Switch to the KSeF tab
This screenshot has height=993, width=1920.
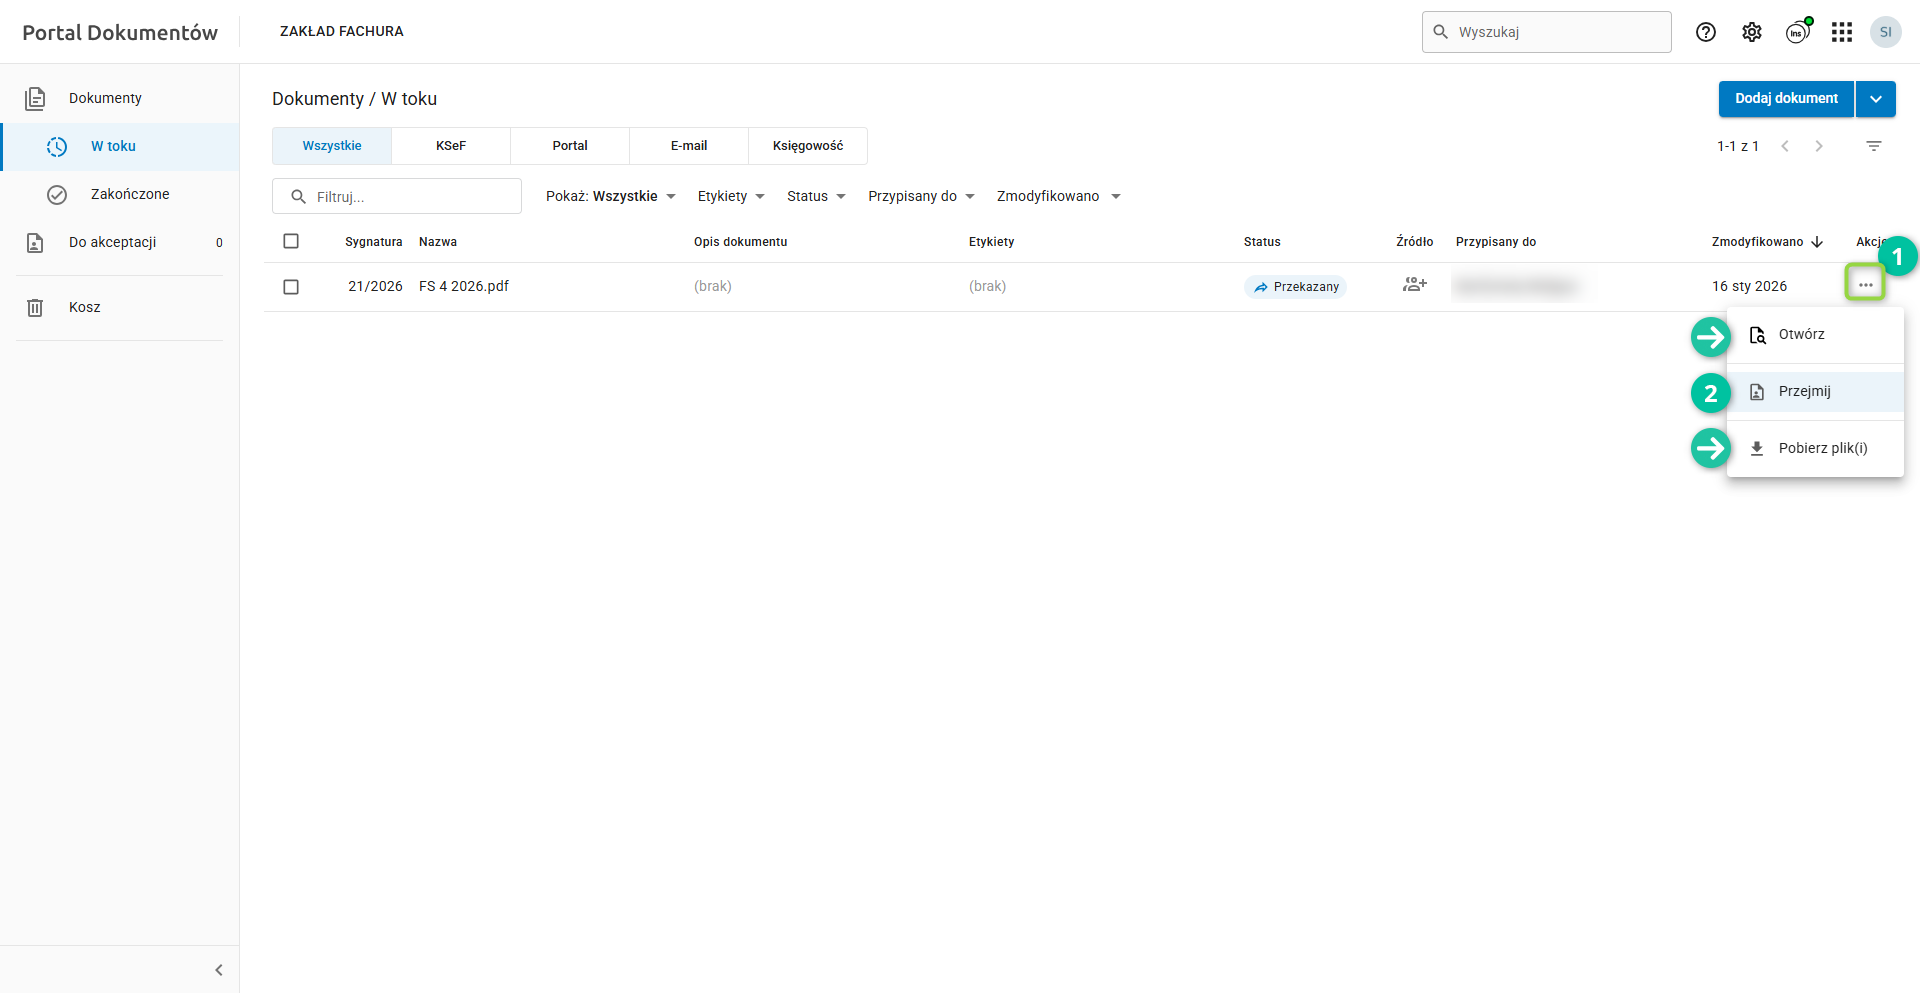(451, 146)
